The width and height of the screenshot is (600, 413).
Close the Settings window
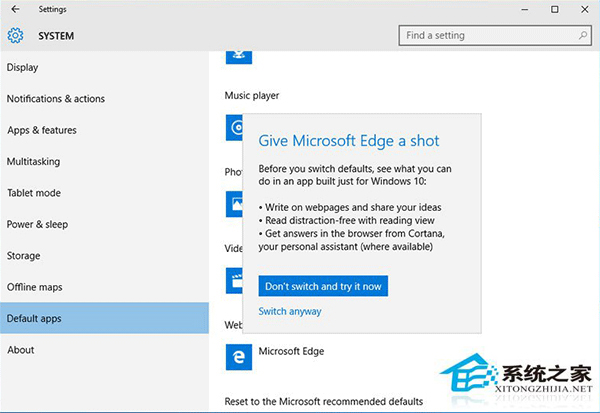click(585, 10)
